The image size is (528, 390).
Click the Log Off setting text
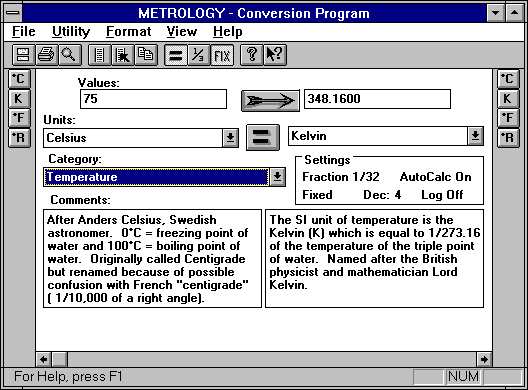[x=442, y=195]
